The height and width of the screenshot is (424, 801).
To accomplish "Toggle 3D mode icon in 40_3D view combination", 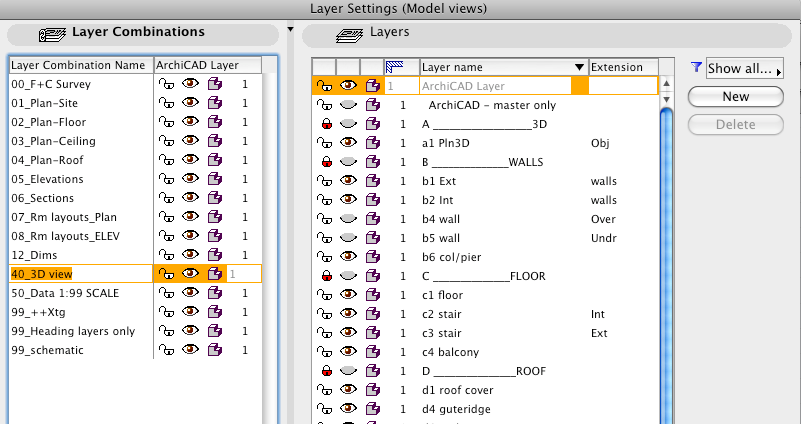I will (215, 274).
